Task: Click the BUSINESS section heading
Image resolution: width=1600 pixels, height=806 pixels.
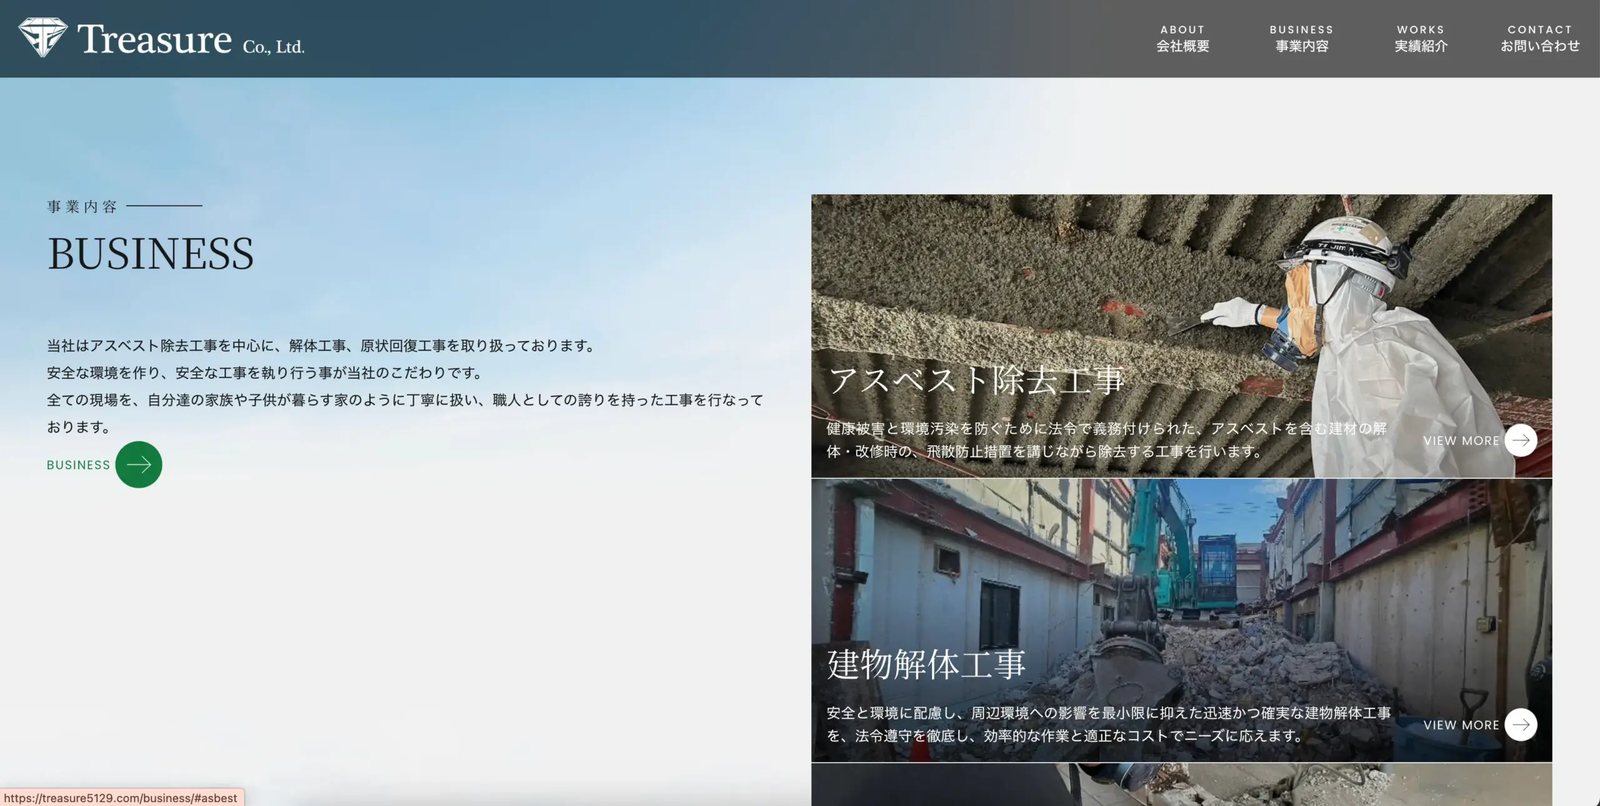Action: click(x=151, y=254)
